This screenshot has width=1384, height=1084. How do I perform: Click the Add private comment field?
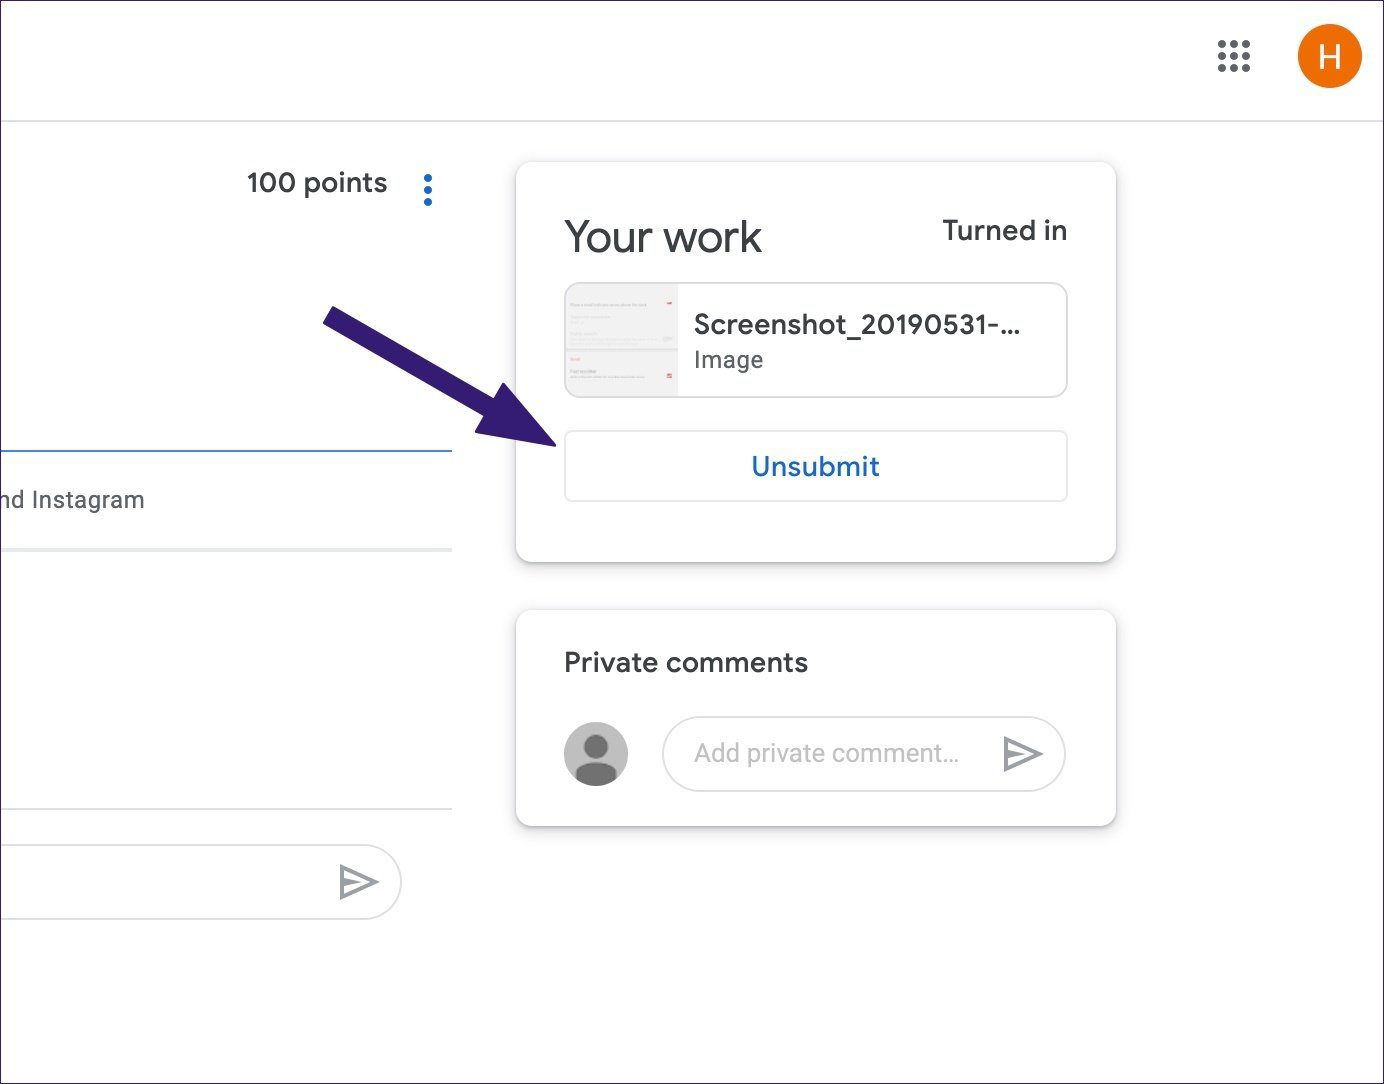click(x=828, y=753)
